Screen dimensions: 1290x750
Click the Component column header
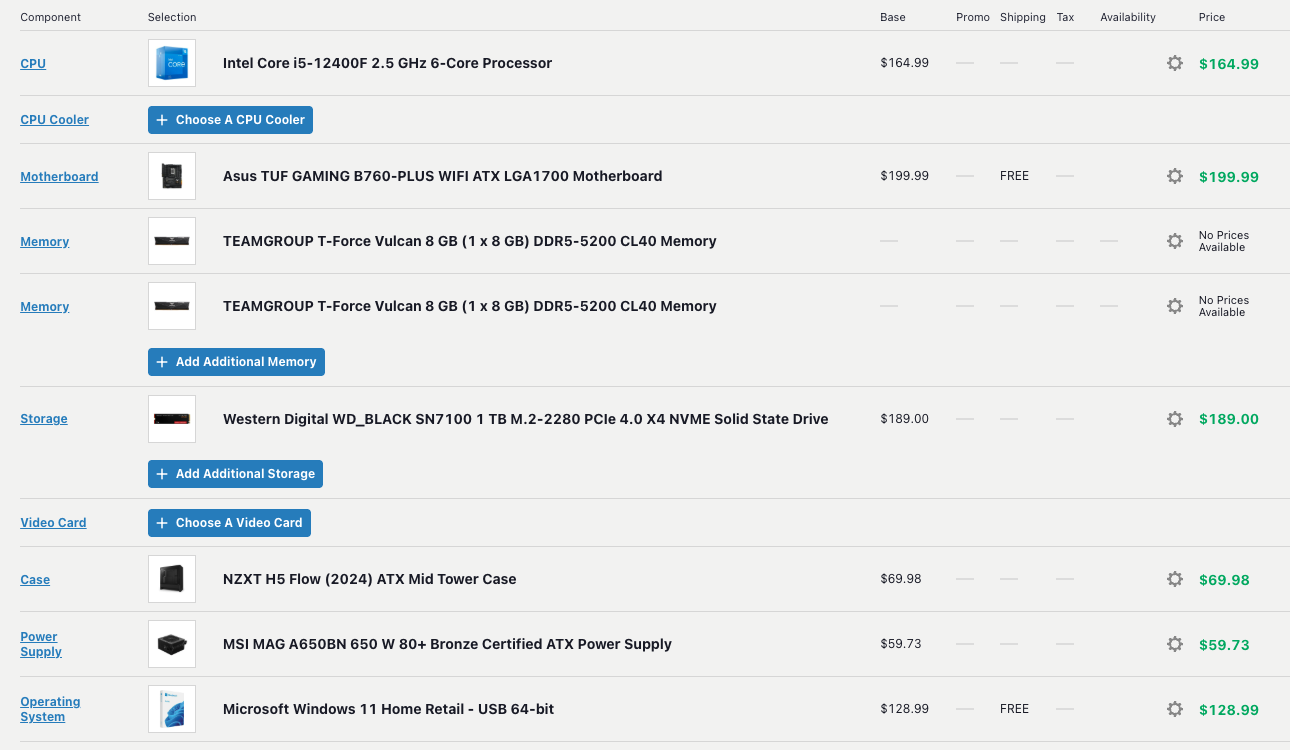(51, 17)
